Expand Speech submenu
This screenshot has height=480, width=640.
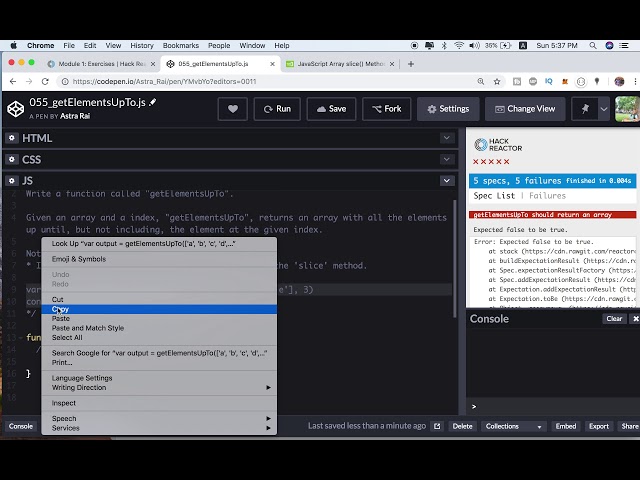tap(159, 418)
